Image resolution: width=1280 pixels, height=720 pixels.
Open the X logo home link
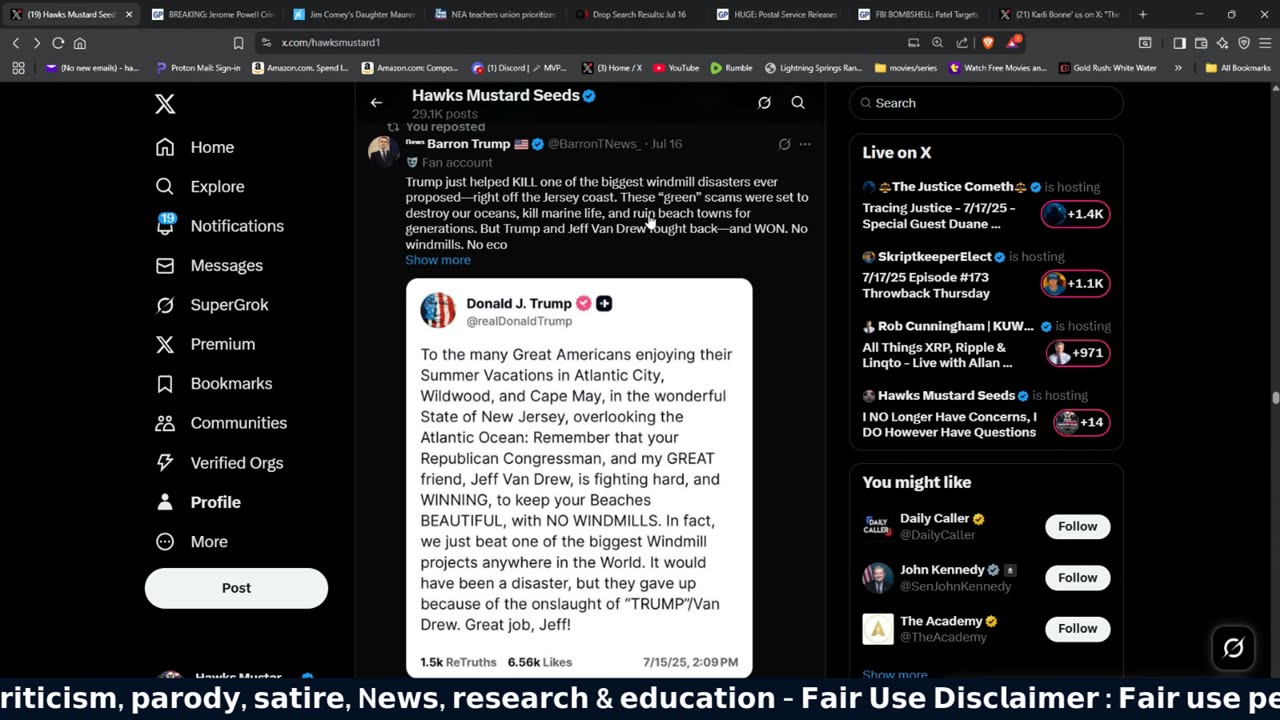click(x=165, y=104)
